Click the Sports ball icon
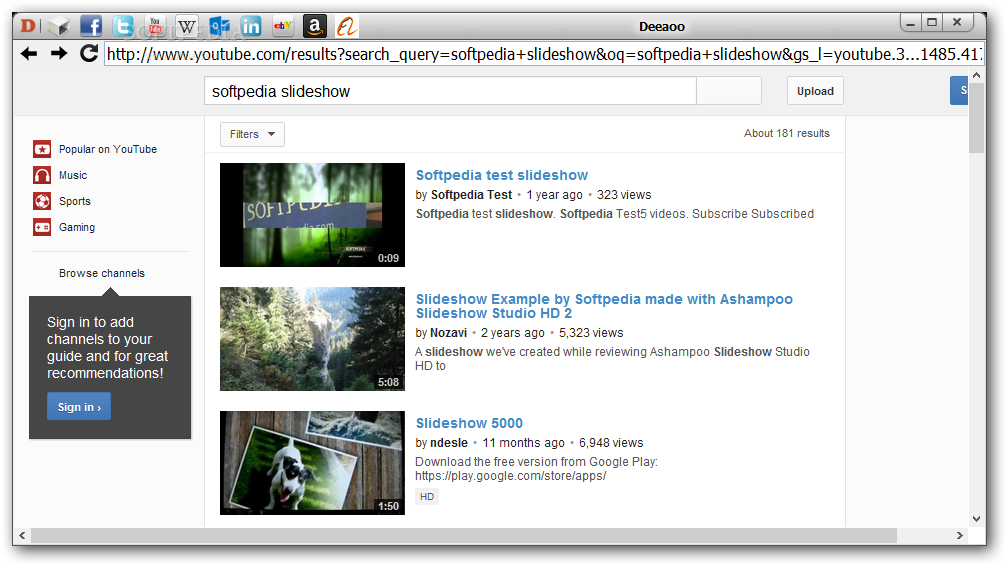Image resolution: width=1007 pixels, height=566 pixels. [42, 201]
